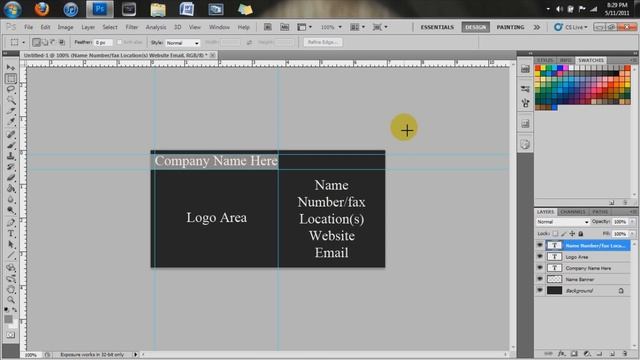Select the Hand tool

(11, 290)
